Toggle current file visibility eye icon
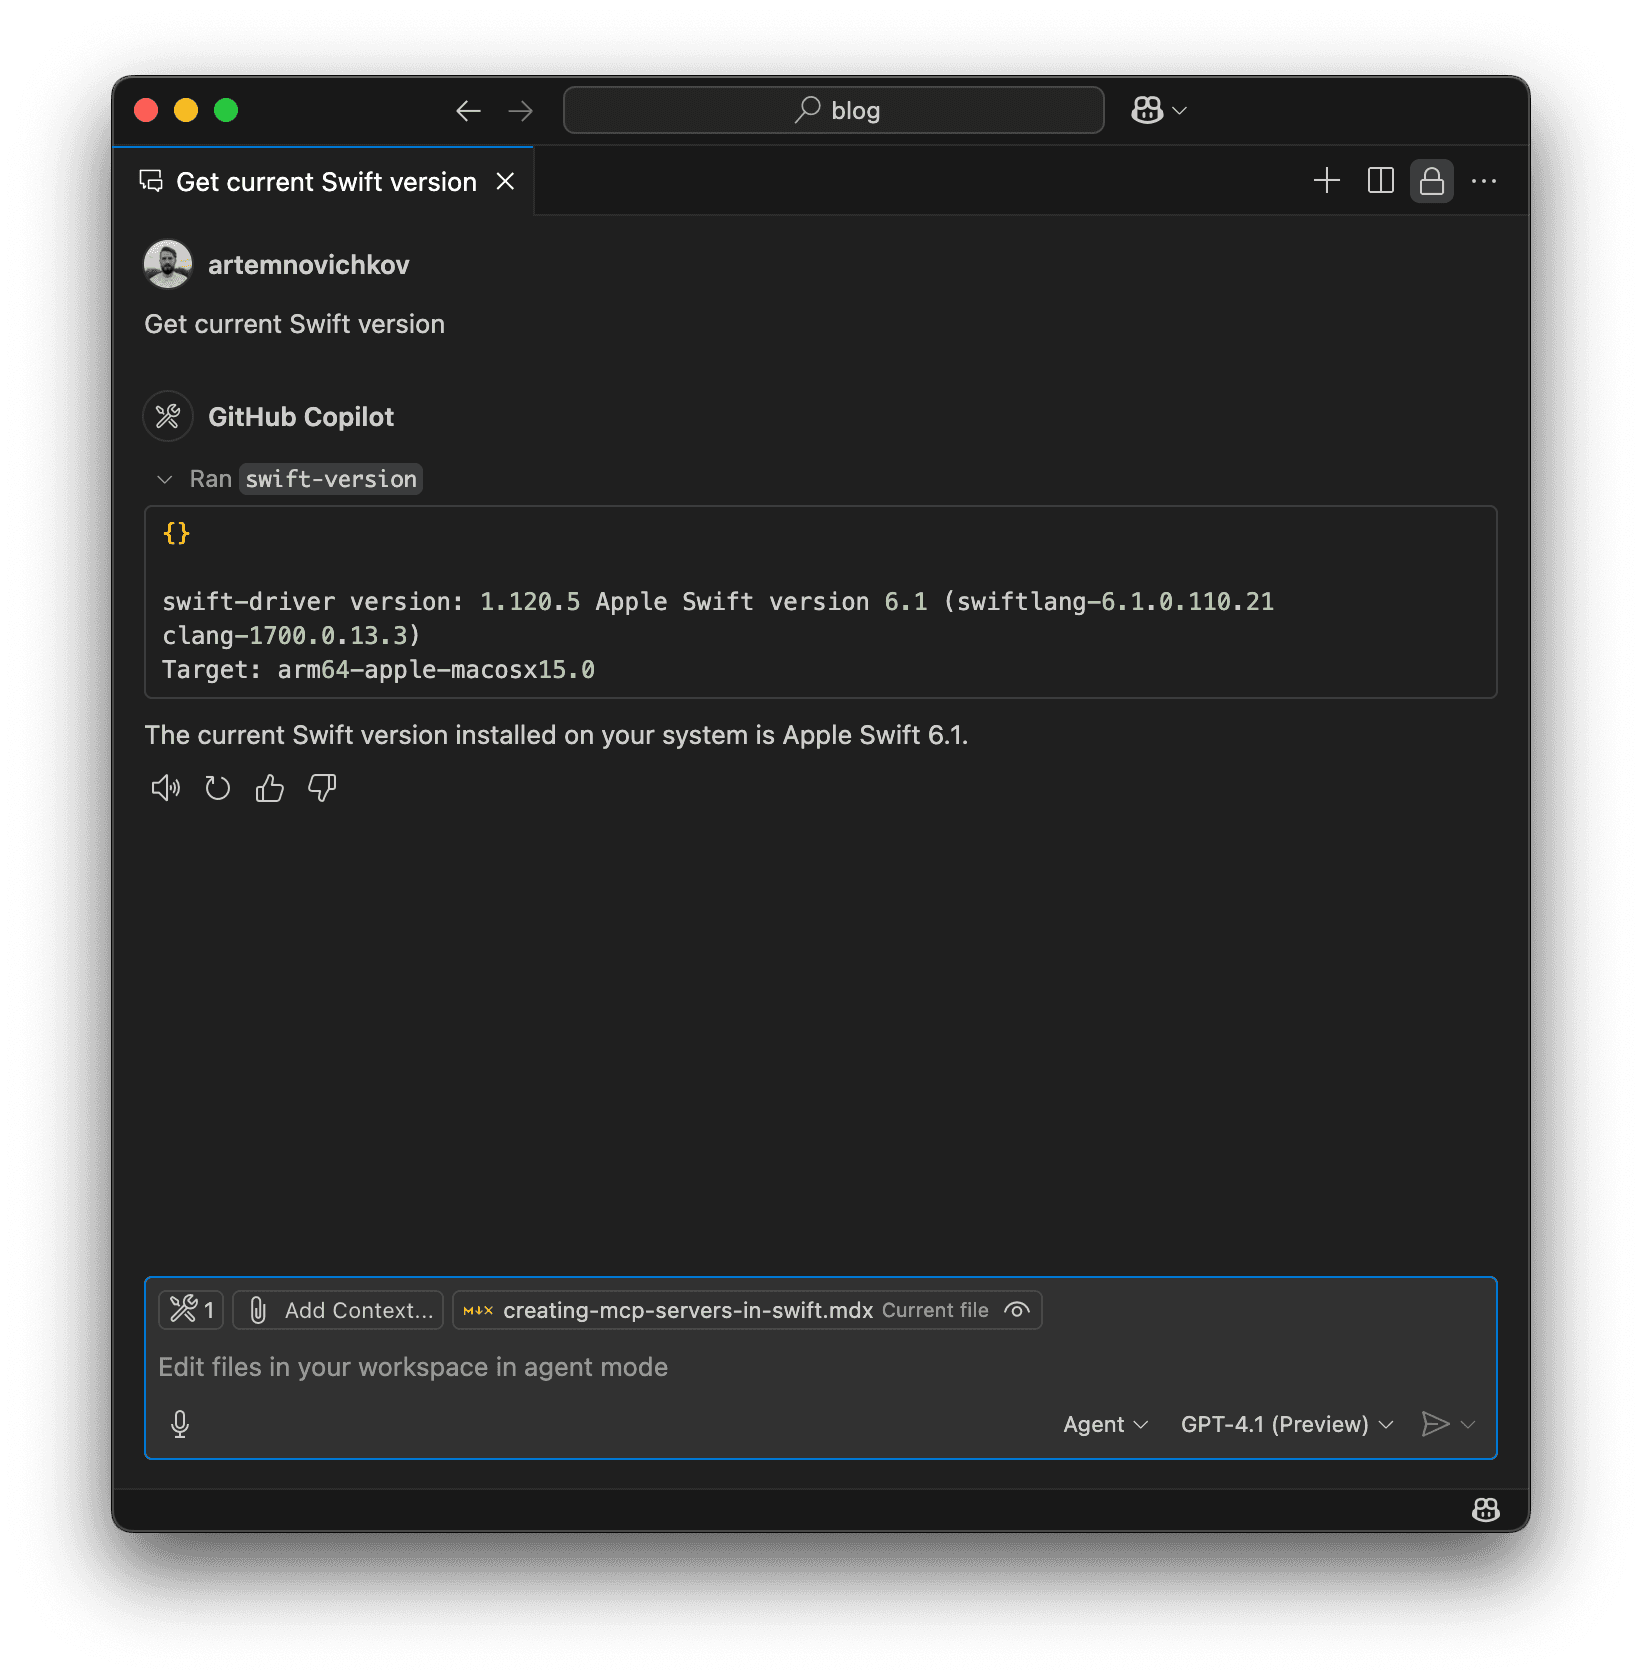Viewport: 1642px width, 1680px height. tap(1017, 1310)
